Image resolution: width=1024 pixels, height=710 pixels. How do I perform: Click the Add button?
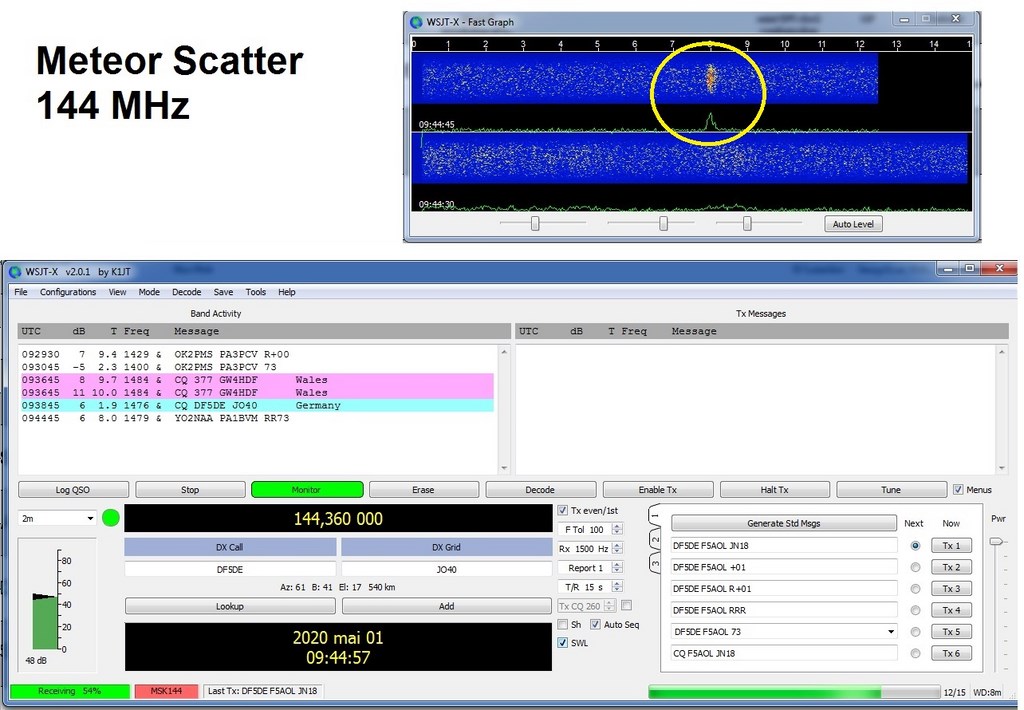click(447, 606)
